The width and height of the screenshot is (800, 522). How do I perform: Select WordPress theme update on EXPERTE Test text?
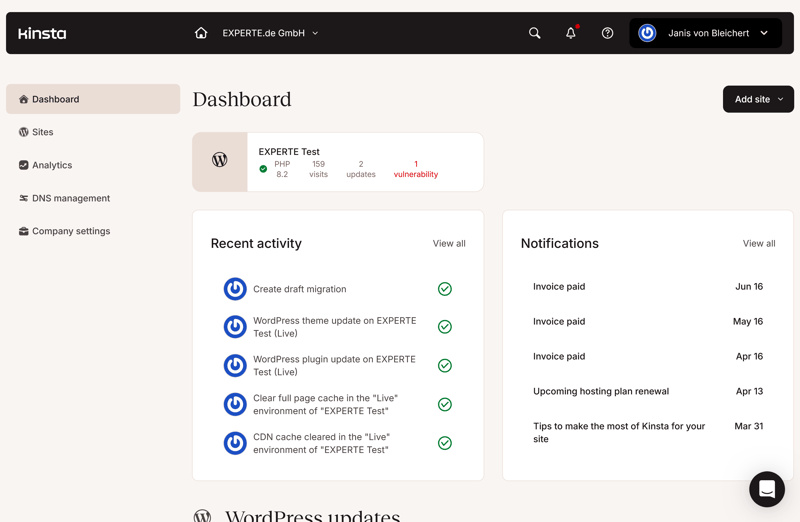coord(335,327)
